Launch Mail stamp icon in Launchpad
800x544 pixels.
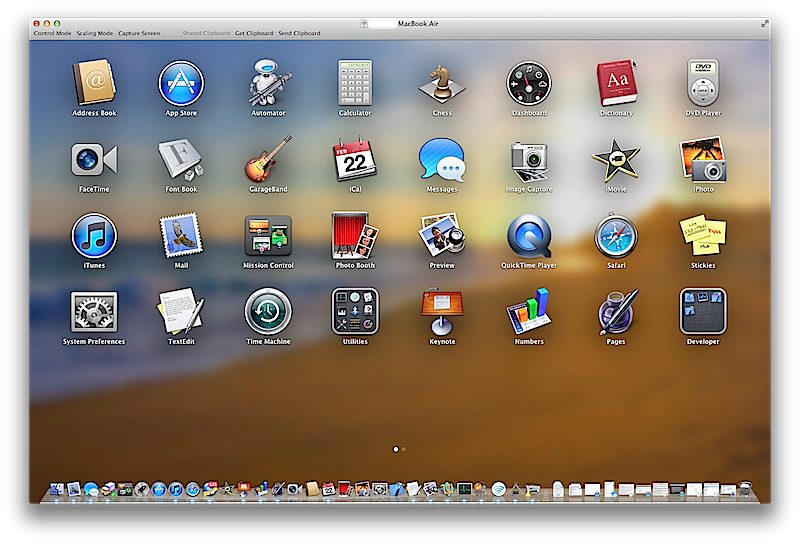[181, 235]
